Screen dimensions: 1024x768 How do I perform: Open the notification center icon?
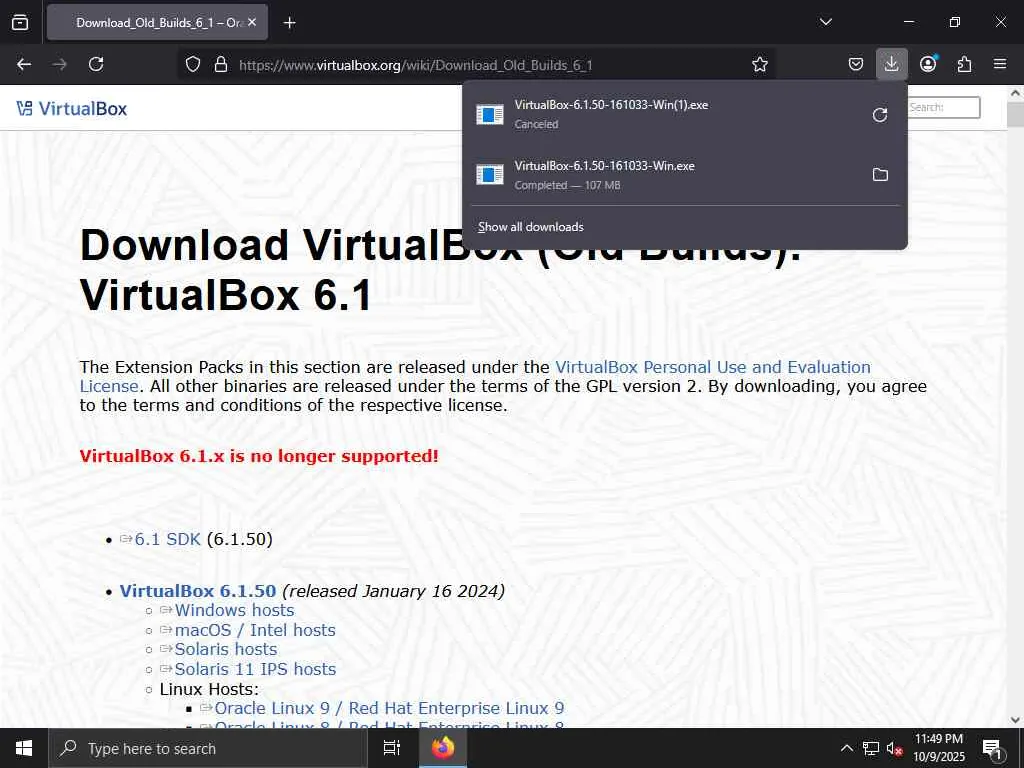pyautogui.click(x=992, y=748)
